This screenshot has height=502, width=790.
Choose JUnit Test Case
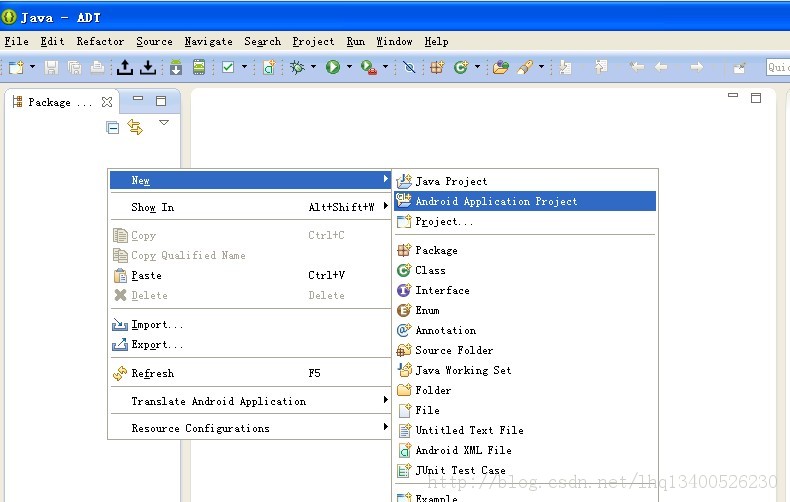click(525, 470)
